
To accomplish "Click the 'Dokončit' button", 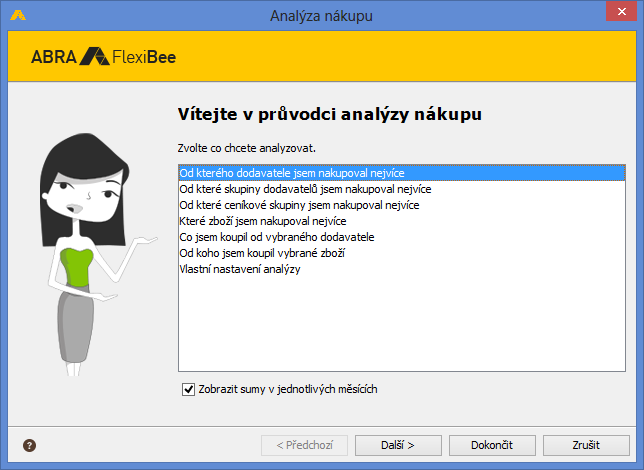I will 492,445.
